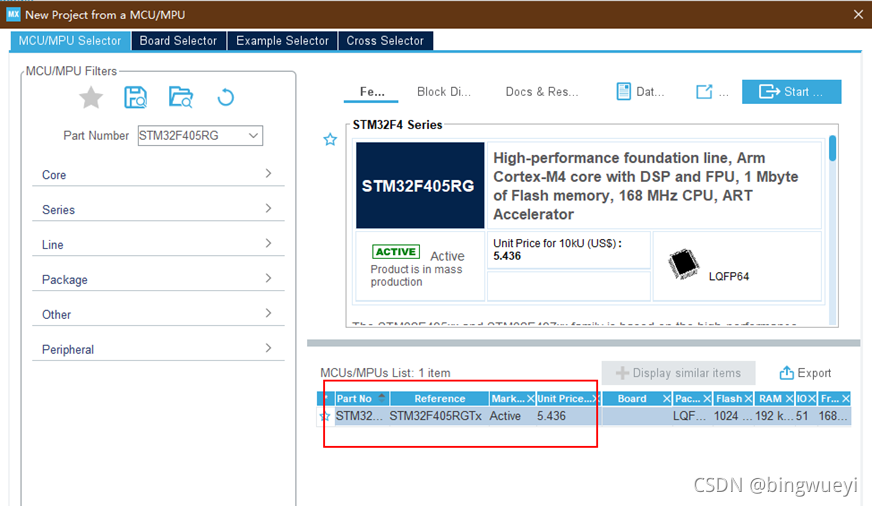Click the external link open icon
Image resolution: width=872 pixels, height=506 pixels.
tap(704, 92)
